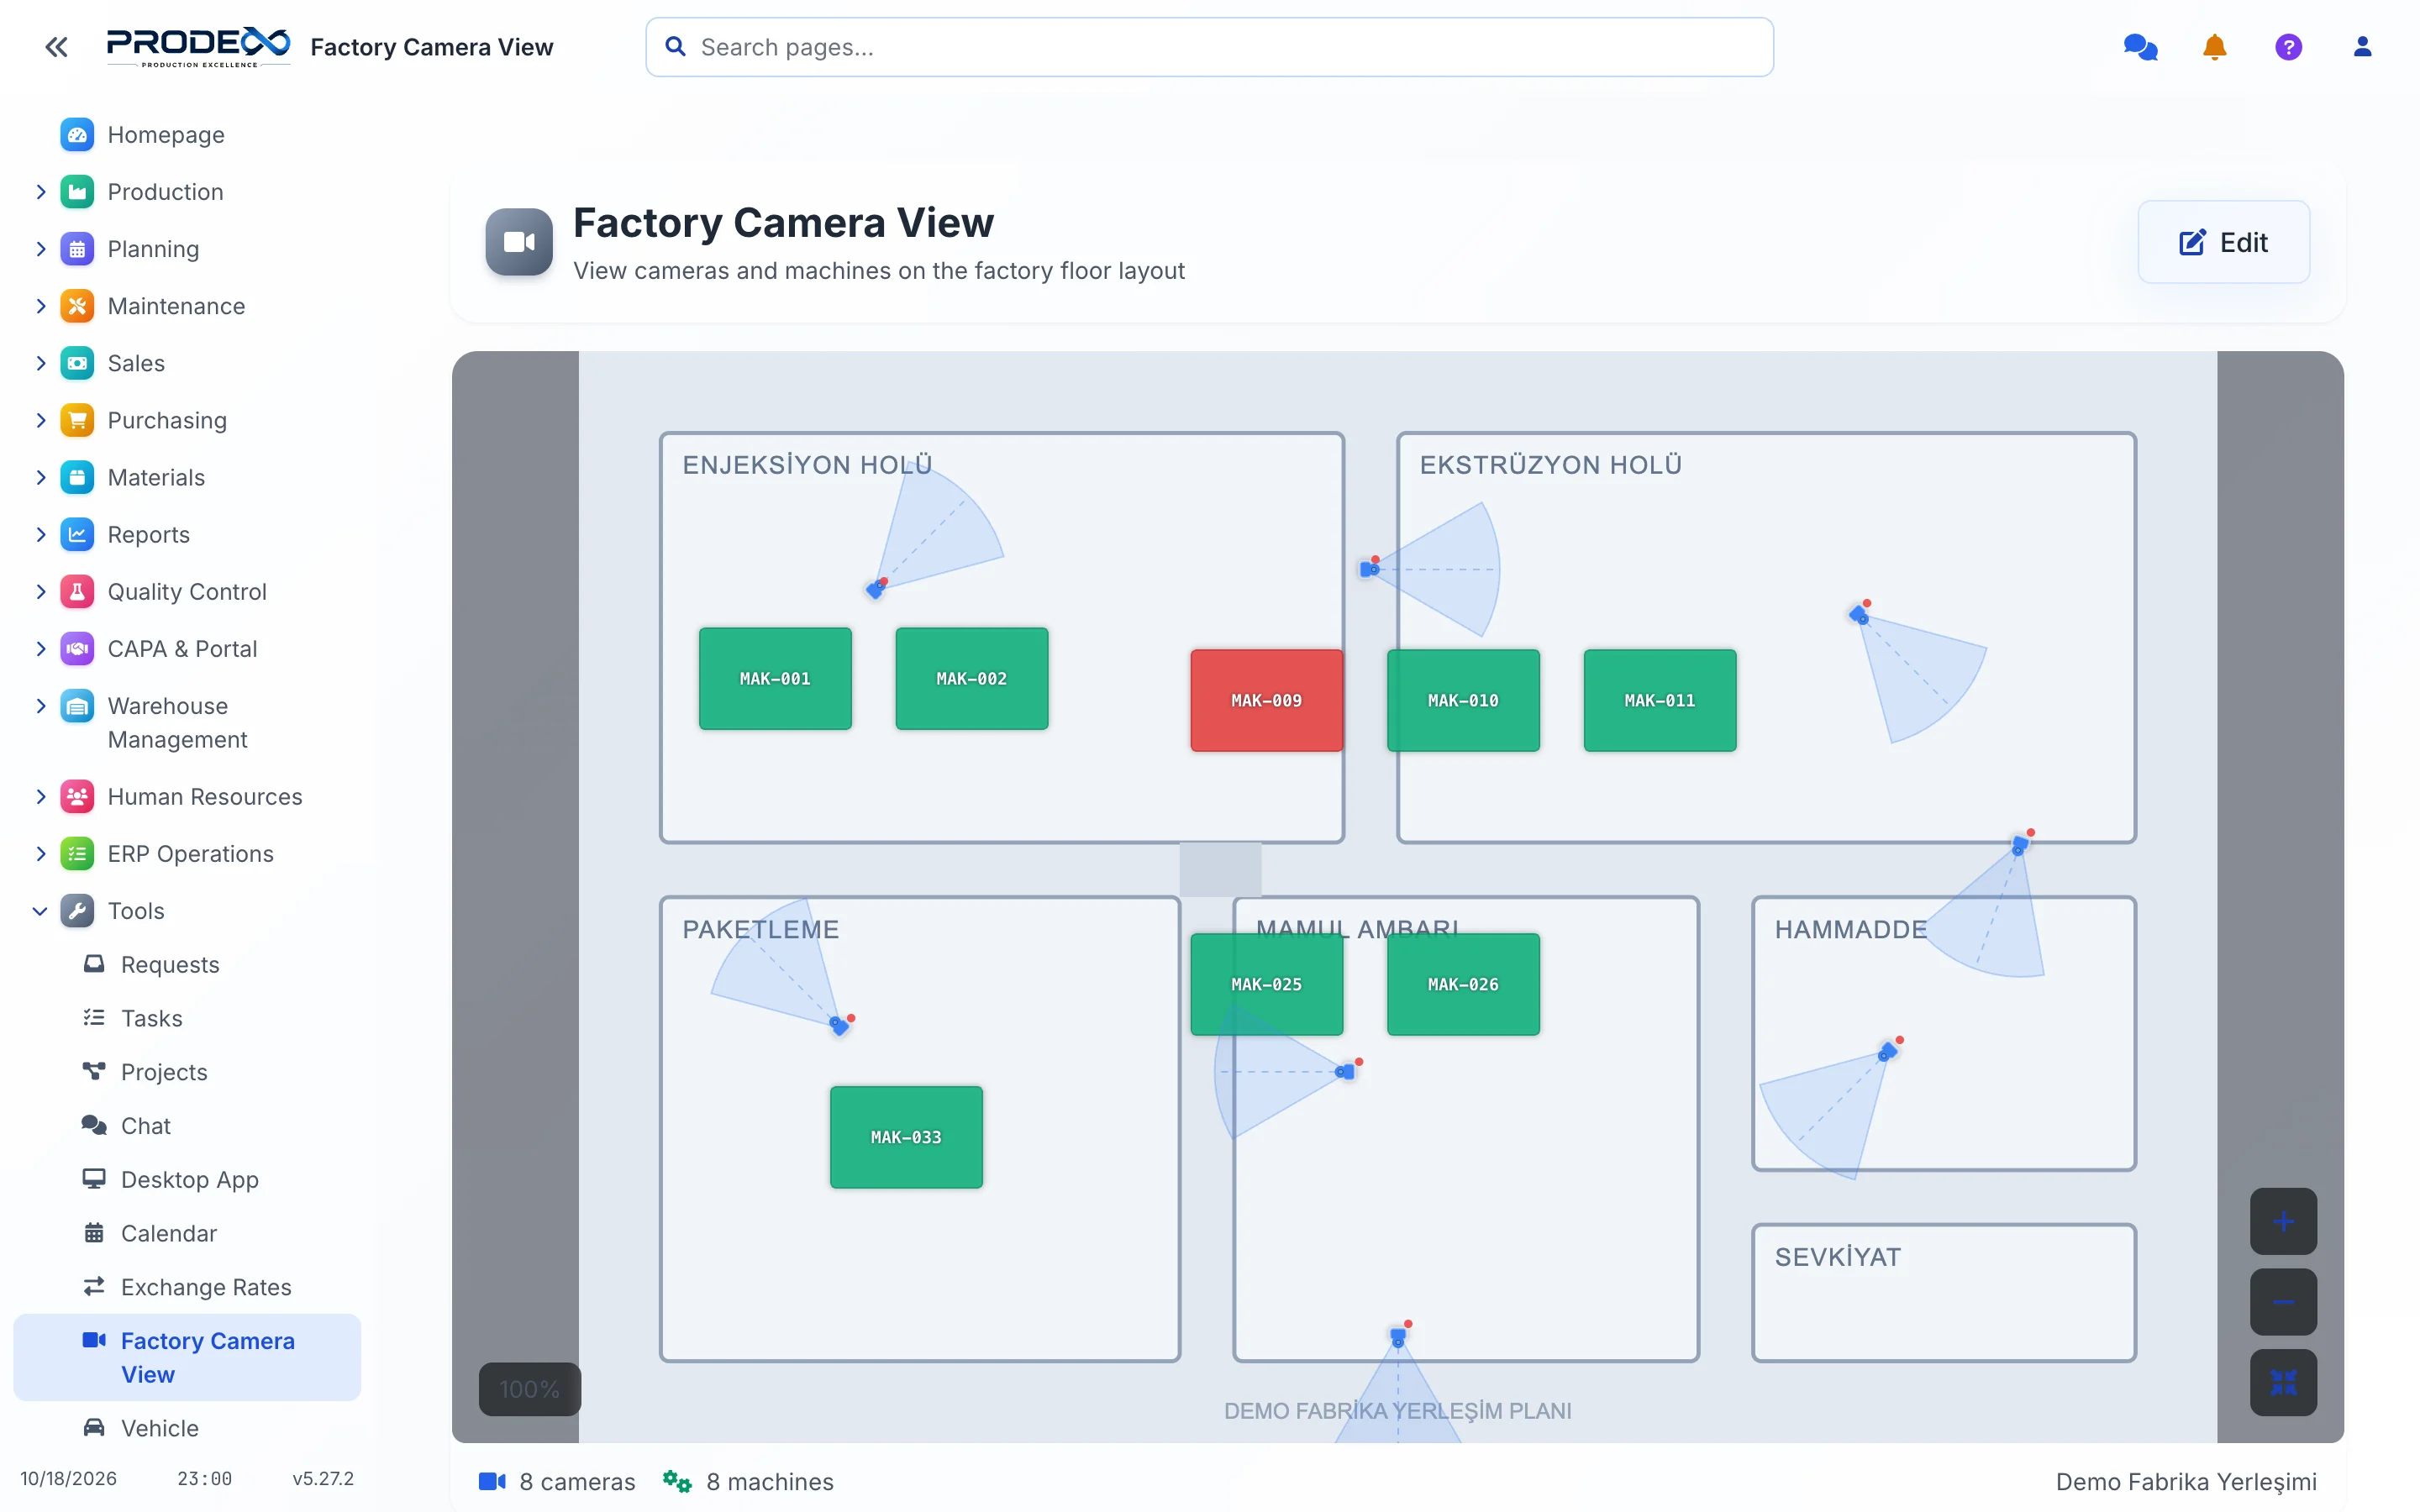The image size is (2420, 1512).
Task: Click the Edit button
Action: point(2223,242)
